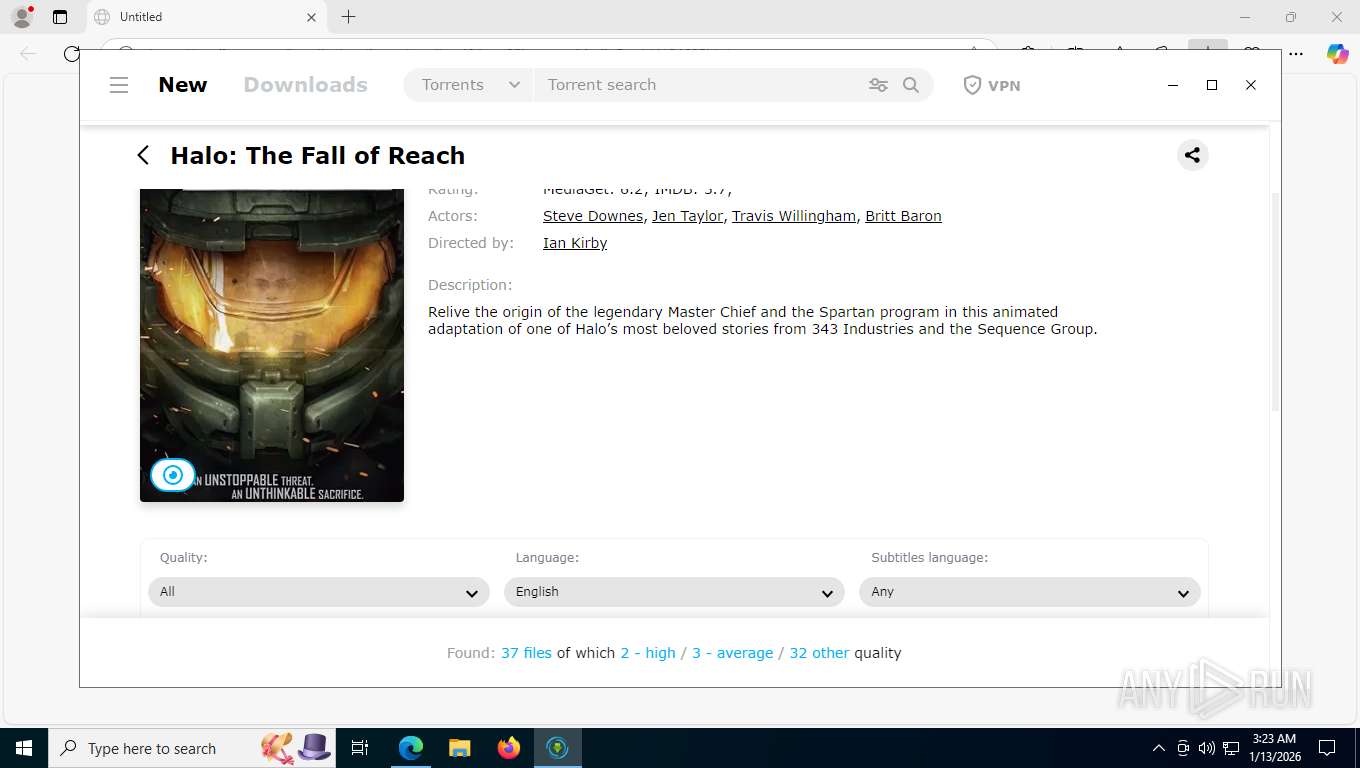
Task: Open Edge tab actions menu icon
Action: click(60, 17)
